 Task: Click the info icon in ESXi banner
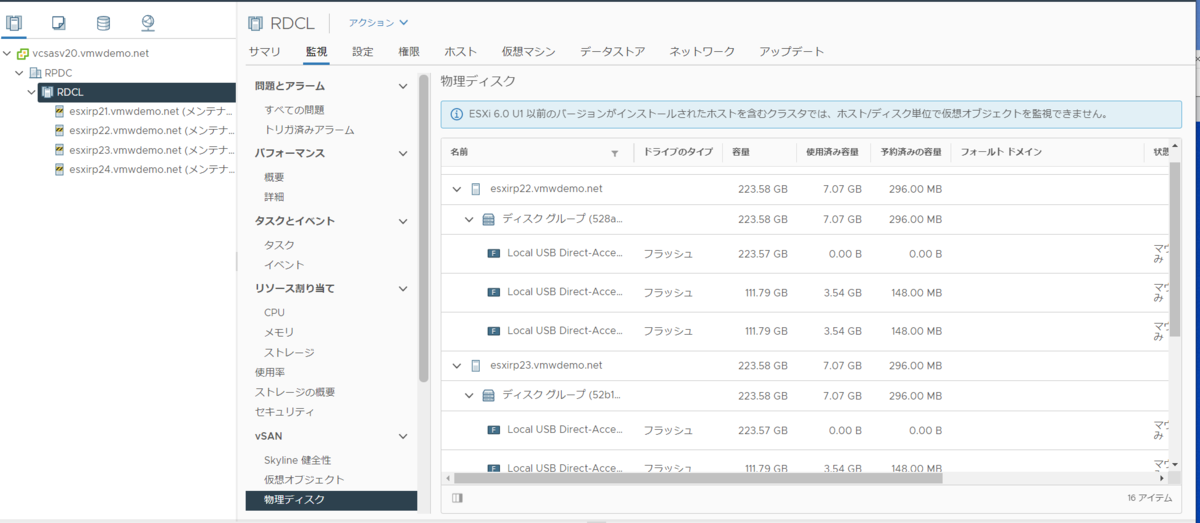point(456,114)
